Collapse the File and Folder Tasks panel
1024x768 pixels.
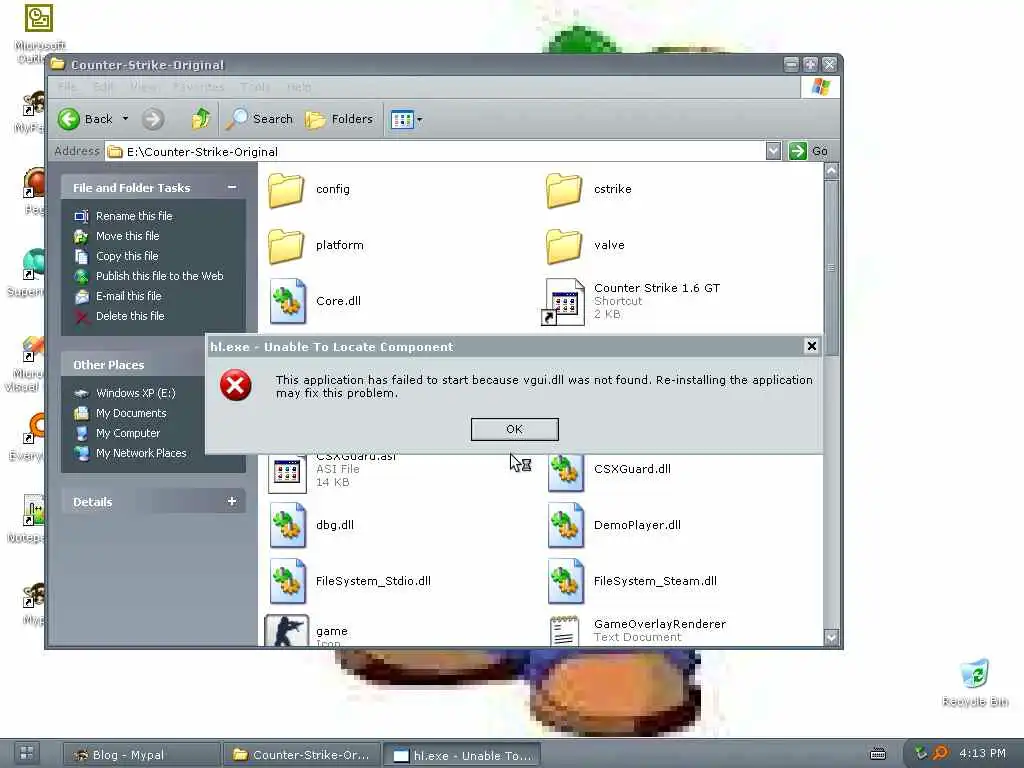pos(232,187)
